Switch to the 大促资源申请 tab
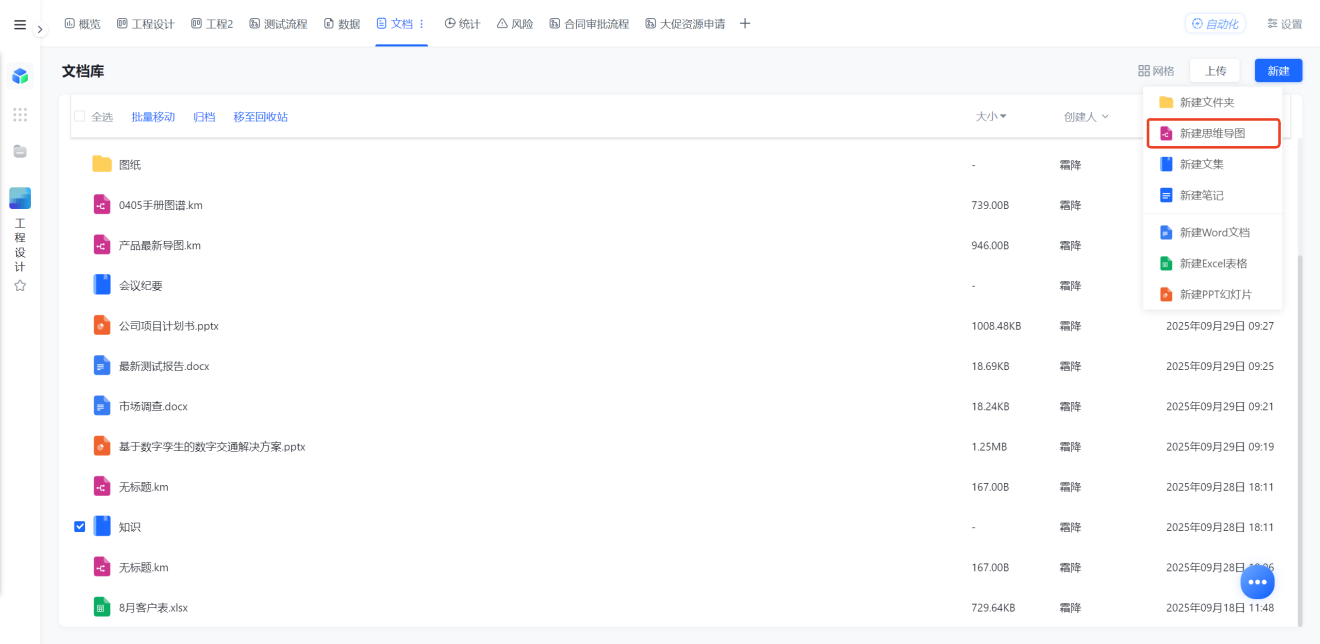Image resolution: width=1320 pixels, height=644 pixels. pos(685,24)
